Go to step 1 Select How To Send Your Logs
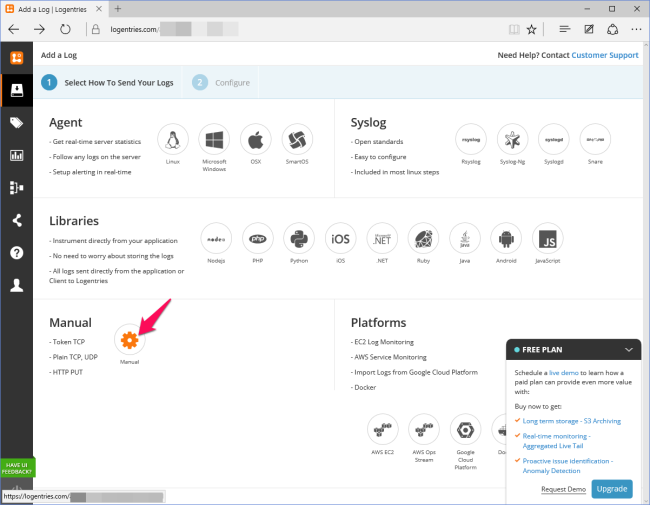650x505 pixels. (108, 83)
